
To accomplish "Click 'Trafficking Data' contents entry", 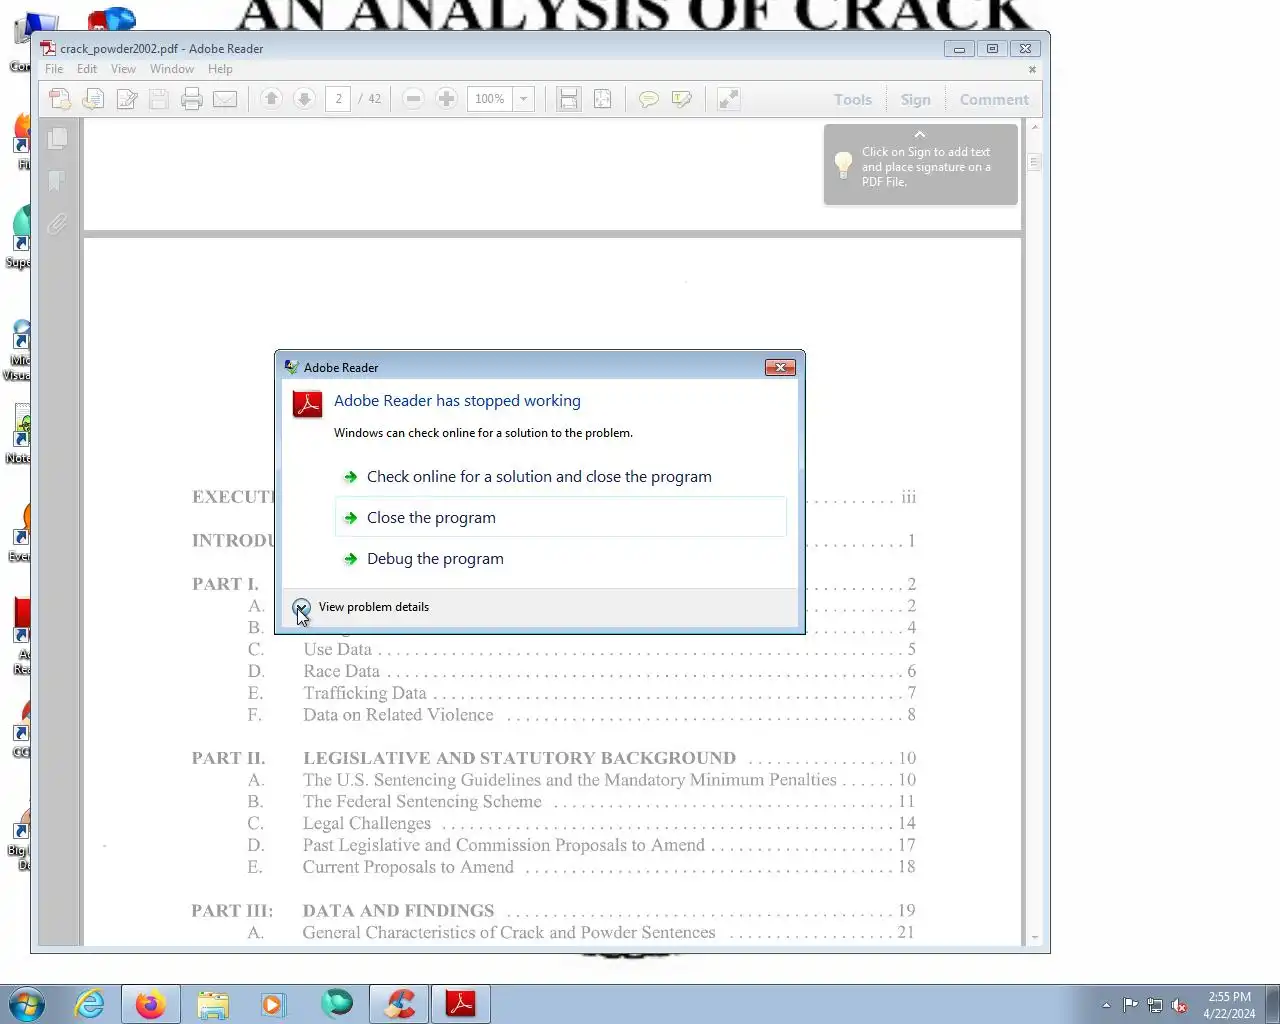I will 365,693.
